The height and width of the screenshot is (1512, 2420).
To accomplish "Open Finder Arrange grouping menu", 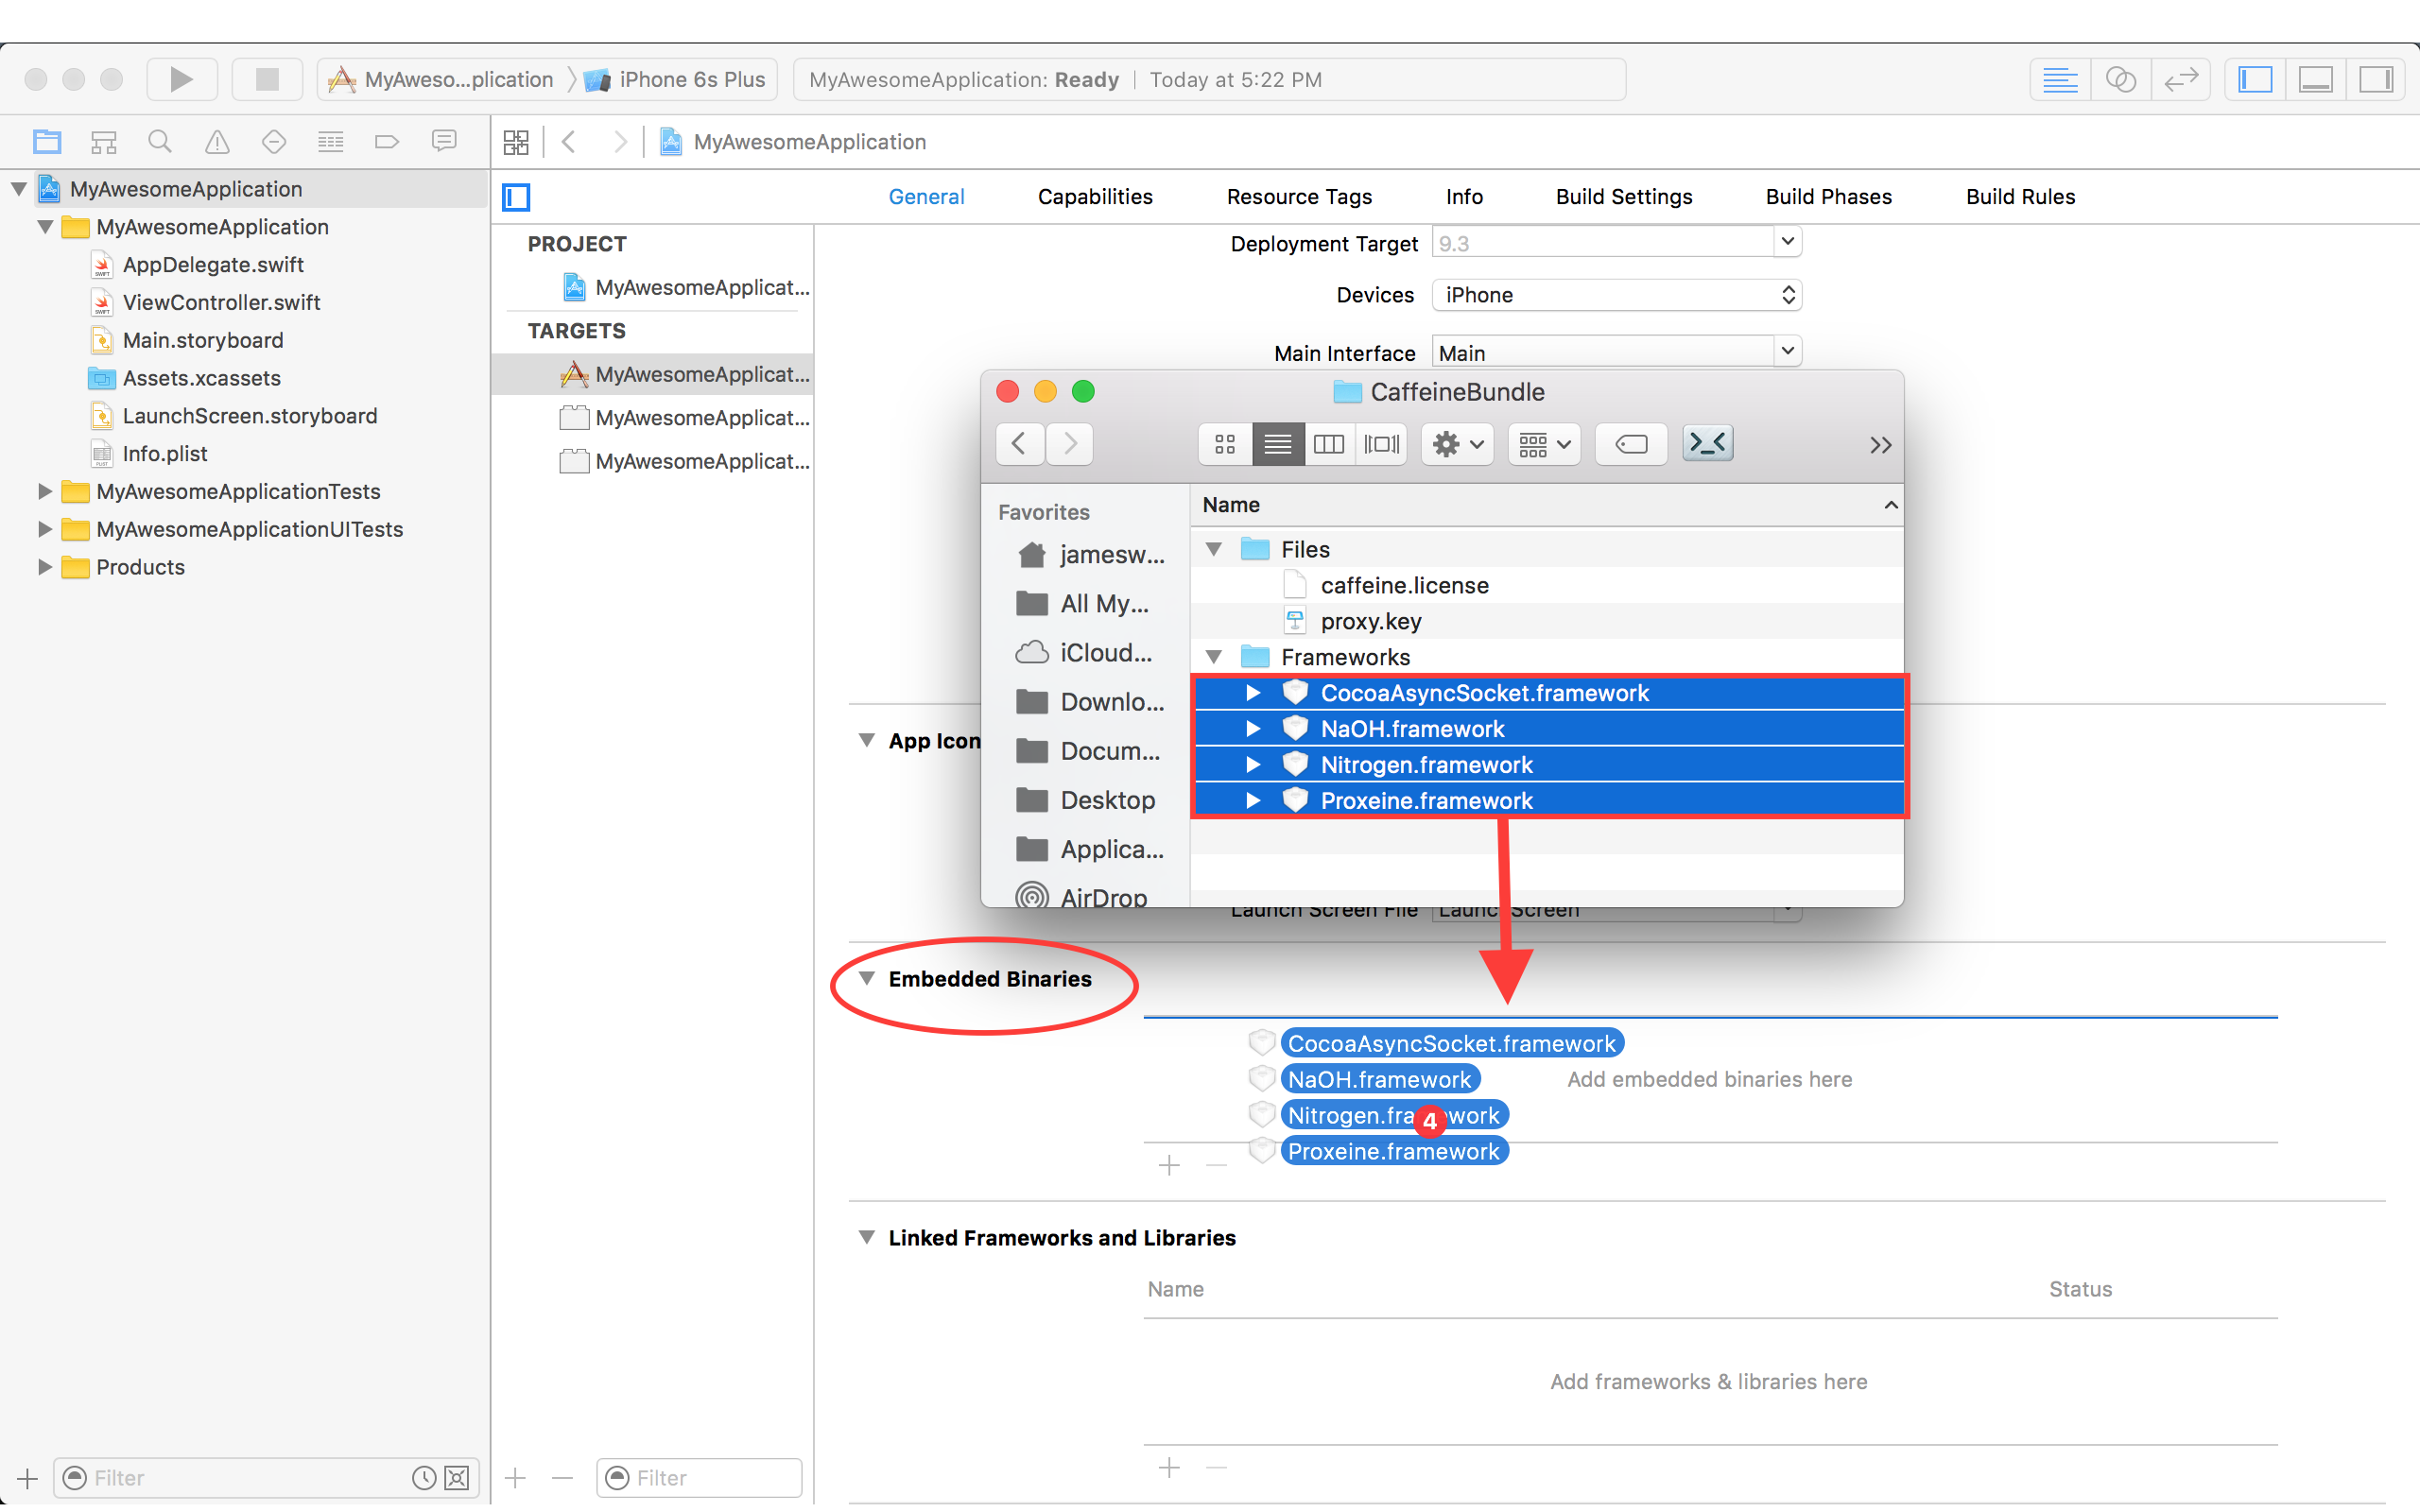I will (x=1544, y=444).
